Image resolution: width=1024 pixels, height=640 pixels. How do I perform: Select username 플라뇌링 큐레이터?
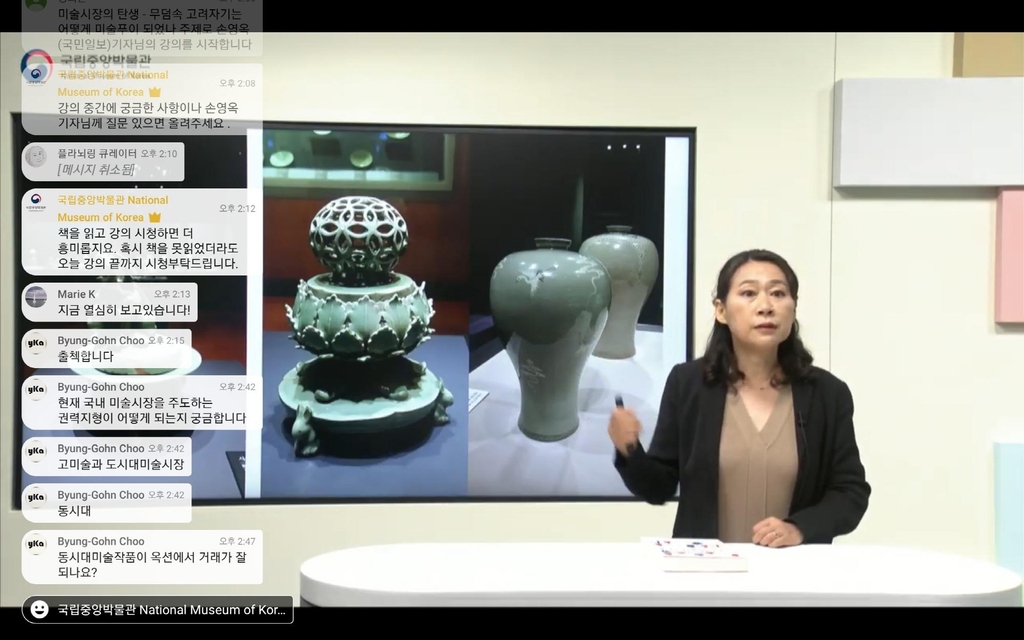tap(97, 153)
